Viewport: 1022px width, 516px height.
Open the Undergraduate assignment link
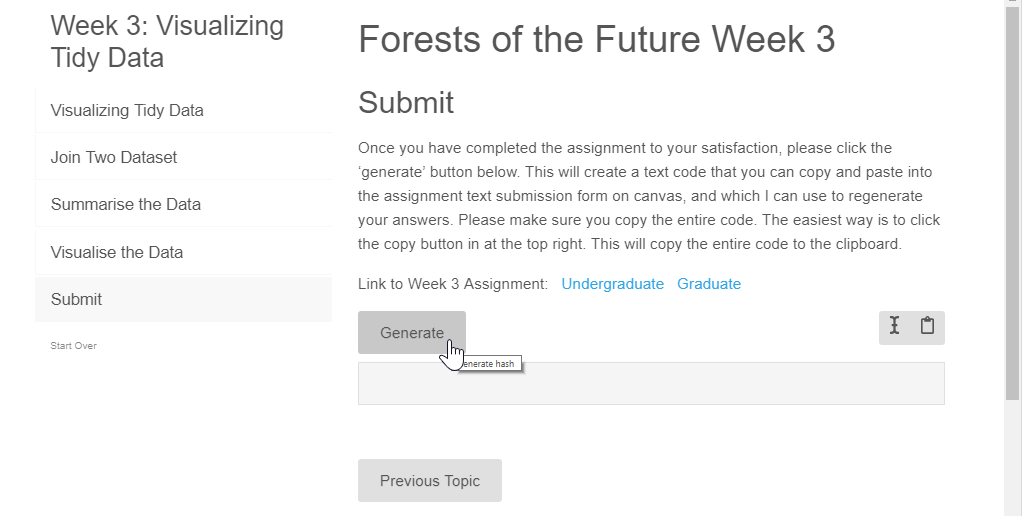(x=612, y=284)
